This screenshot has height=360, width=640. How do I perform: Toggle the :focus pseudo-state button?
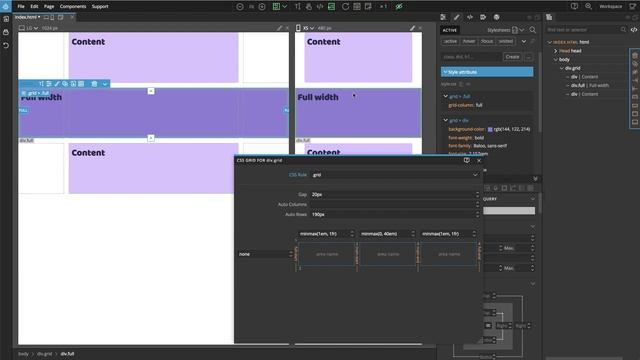click(487, 41)
